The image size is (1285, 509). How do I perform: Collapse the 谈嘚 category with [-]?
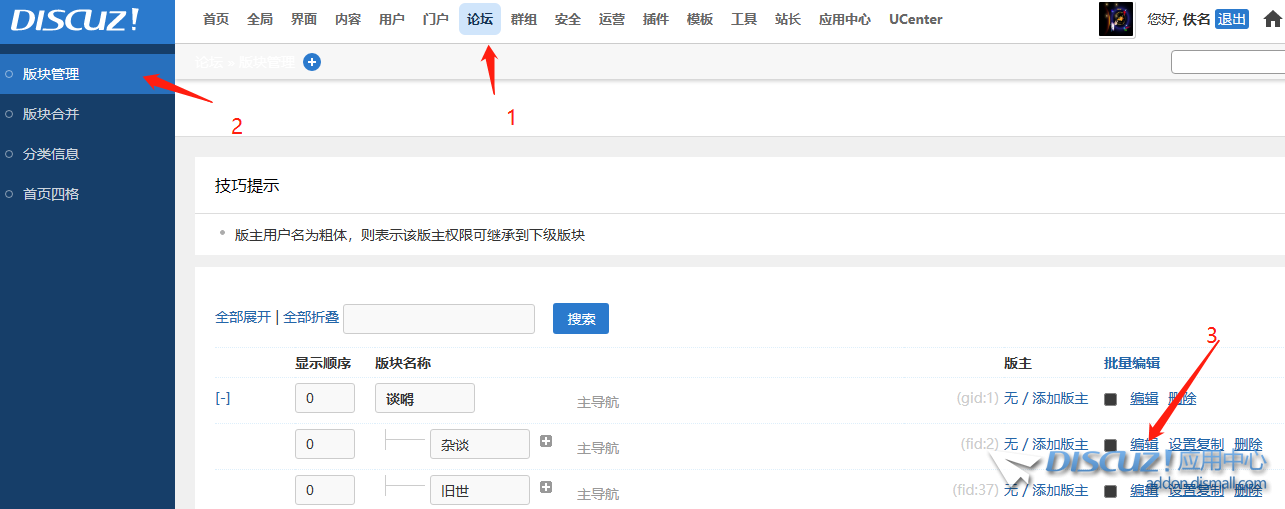coord(223,398)
